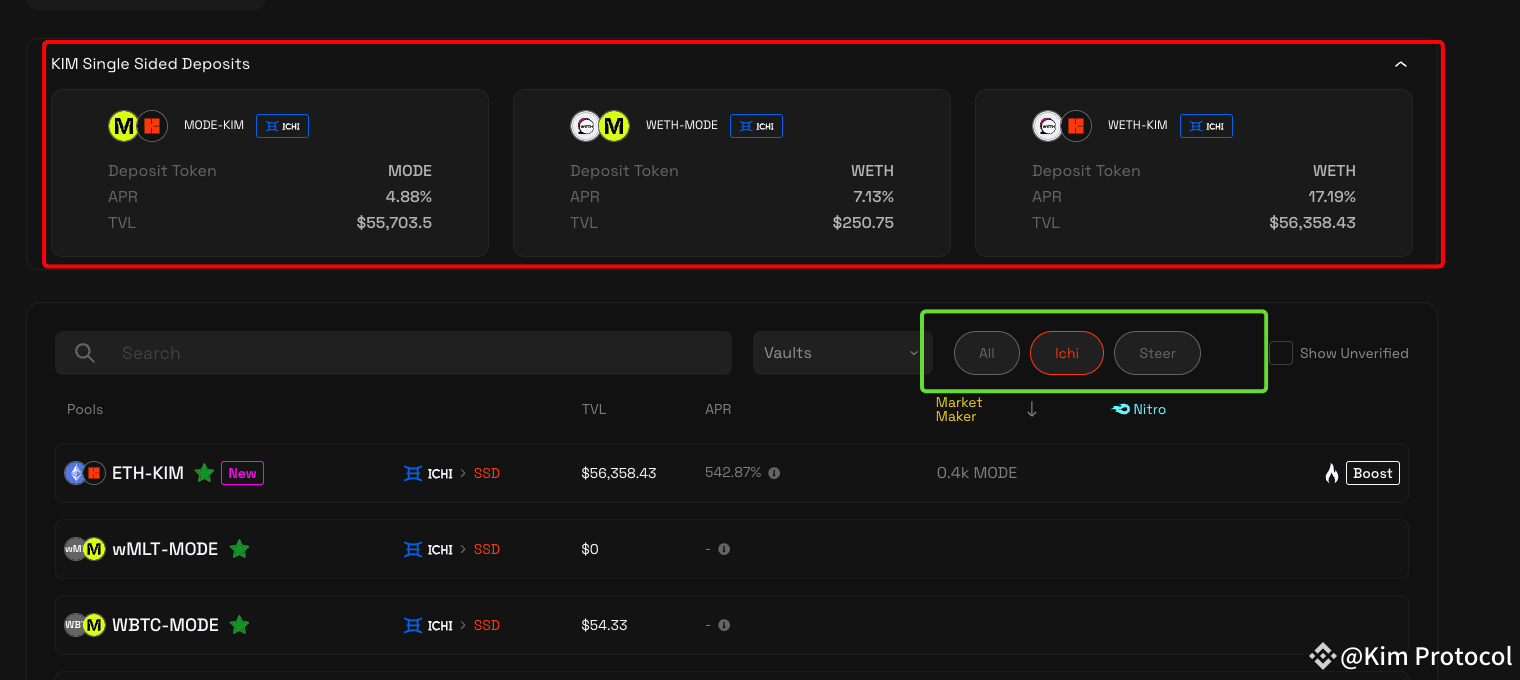Viewport: 1520px width, 680px height.
Task: Click the $250.75 TVL on WETH-MODE card
Action: click(x=863, y=223)
